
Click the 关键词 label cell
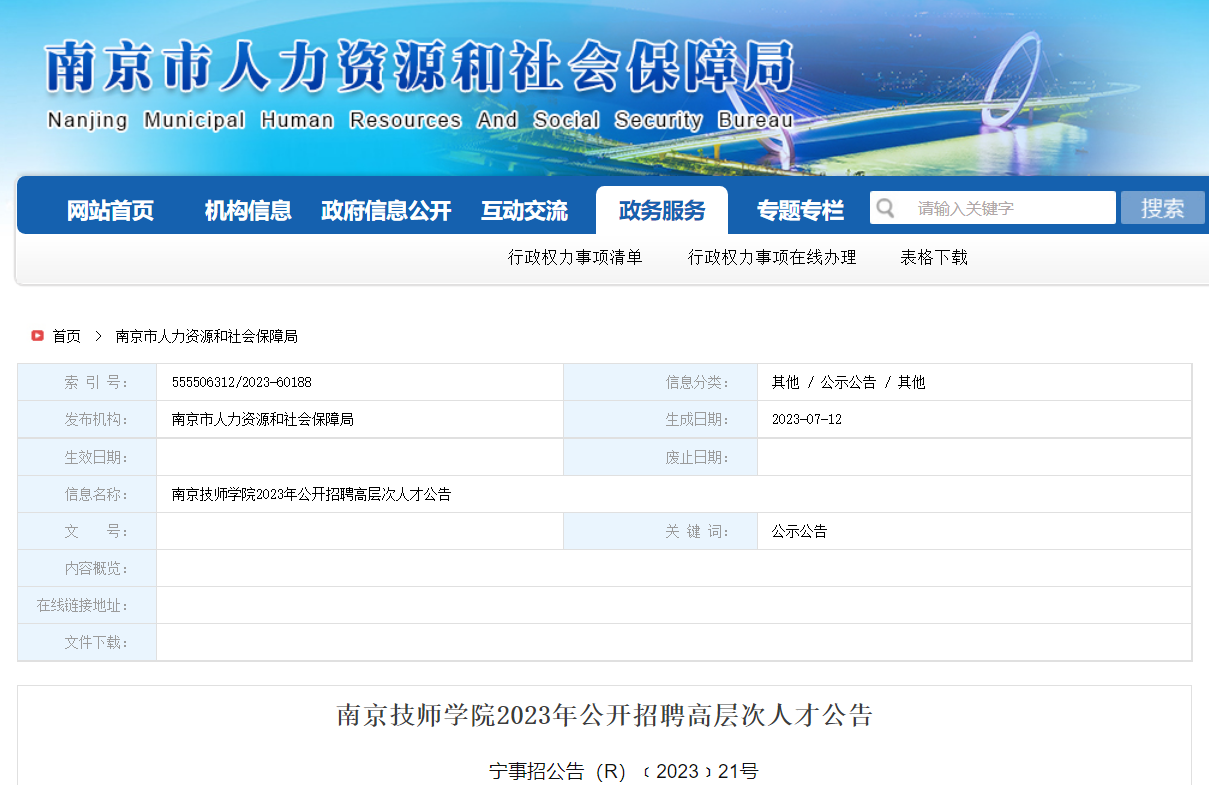pos(661,531)
